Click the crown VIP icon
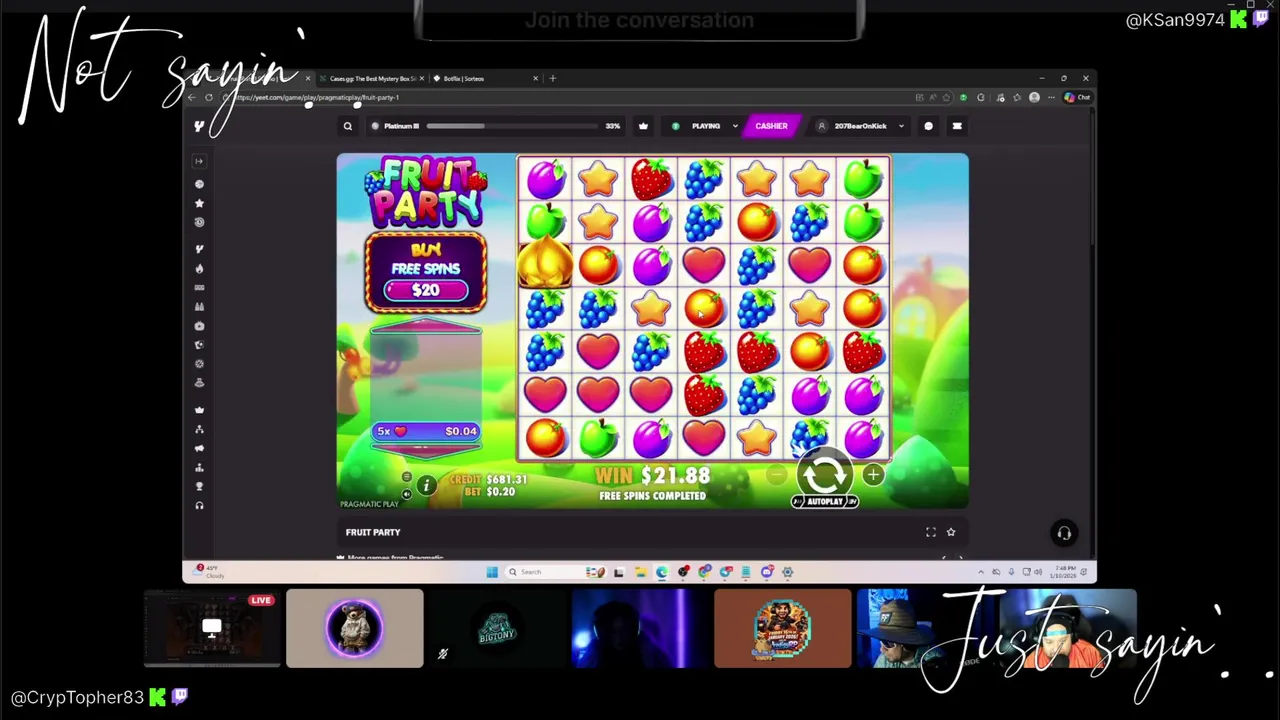1280x720 pixels. 643,126
